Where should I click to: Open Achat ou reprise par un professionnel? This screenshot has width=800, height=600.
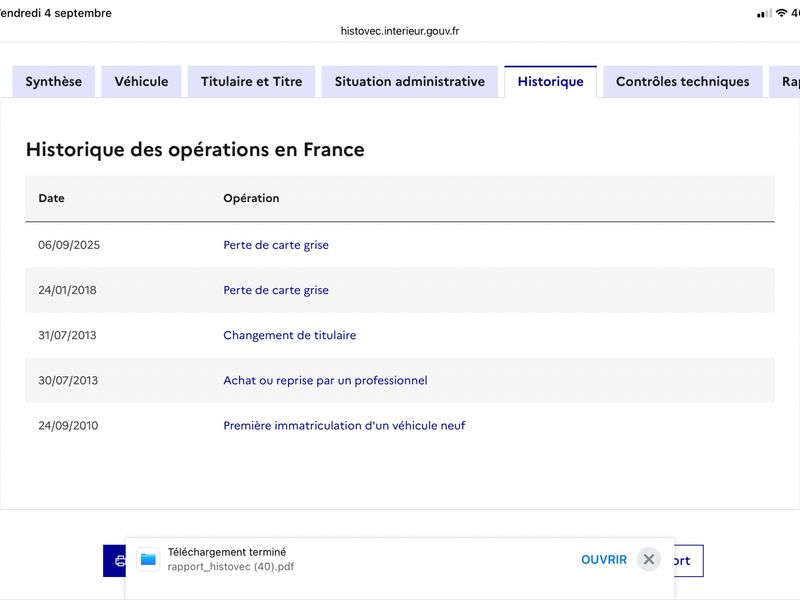326,380
